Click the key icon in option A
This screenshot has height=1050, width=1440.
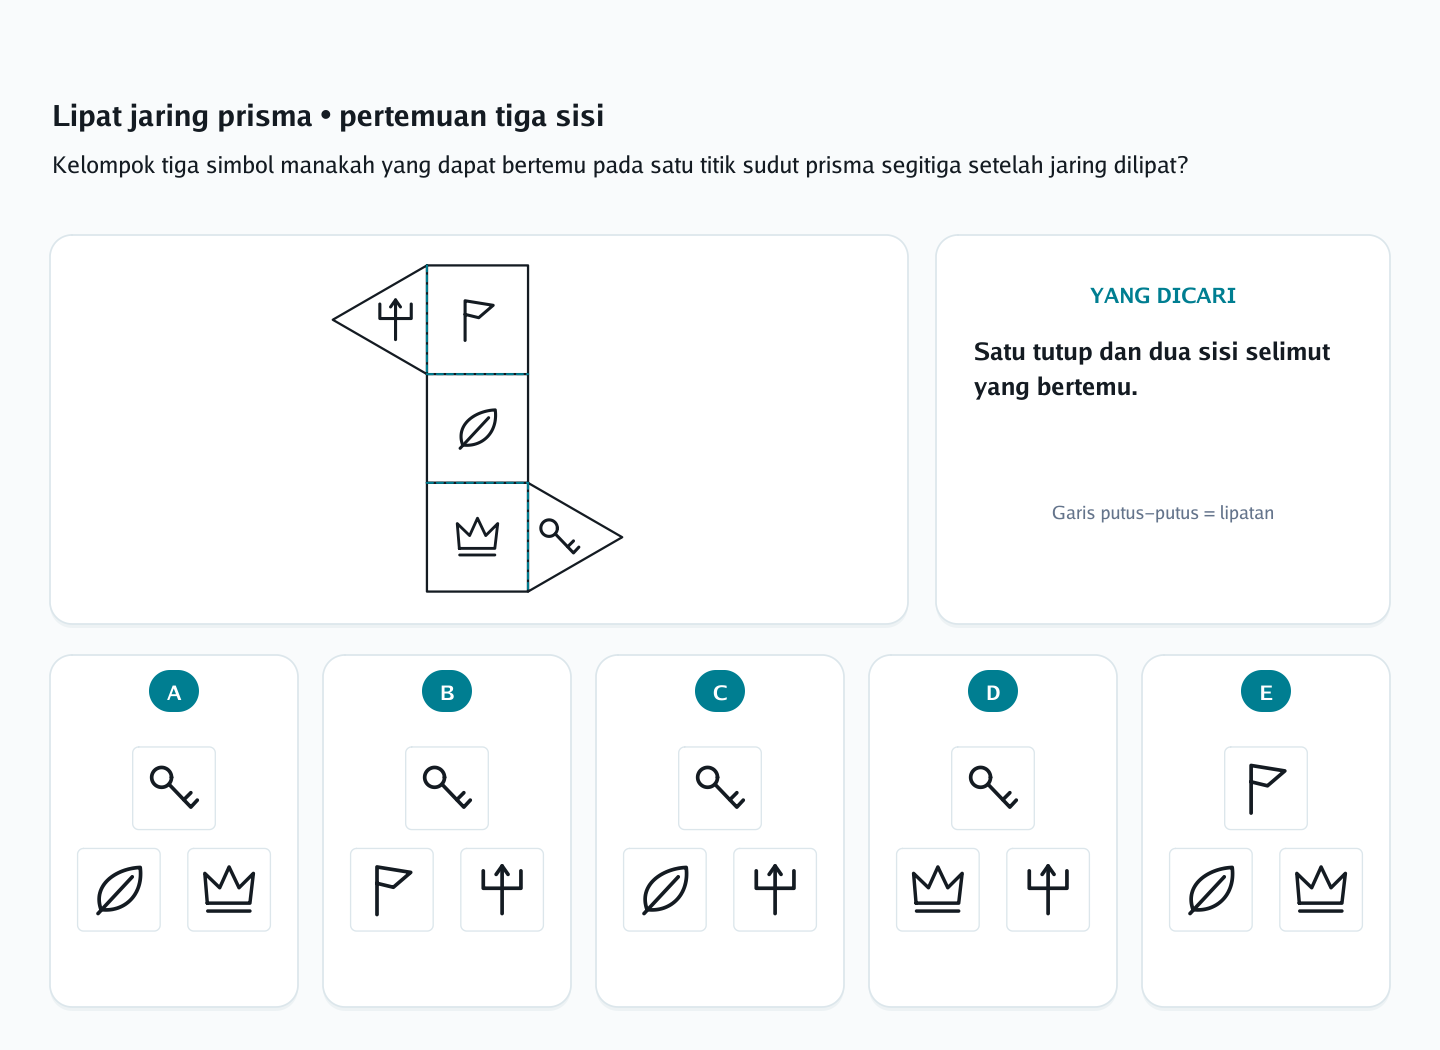(x=174, y=788)
